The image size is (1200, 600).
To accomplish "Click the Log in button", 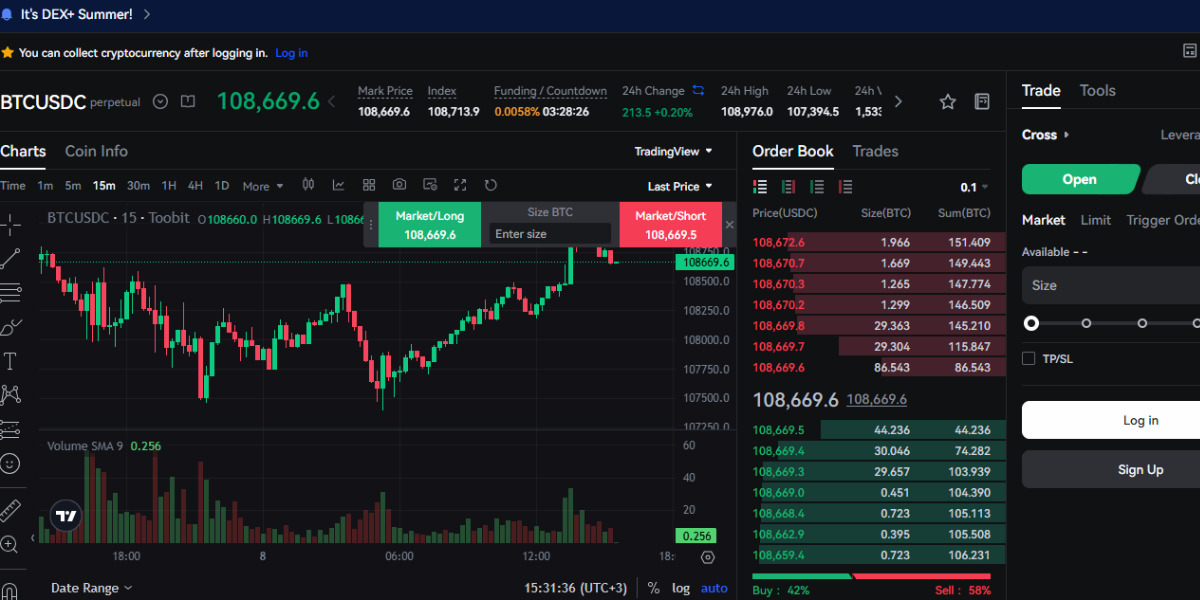I will coord(1140,420).
